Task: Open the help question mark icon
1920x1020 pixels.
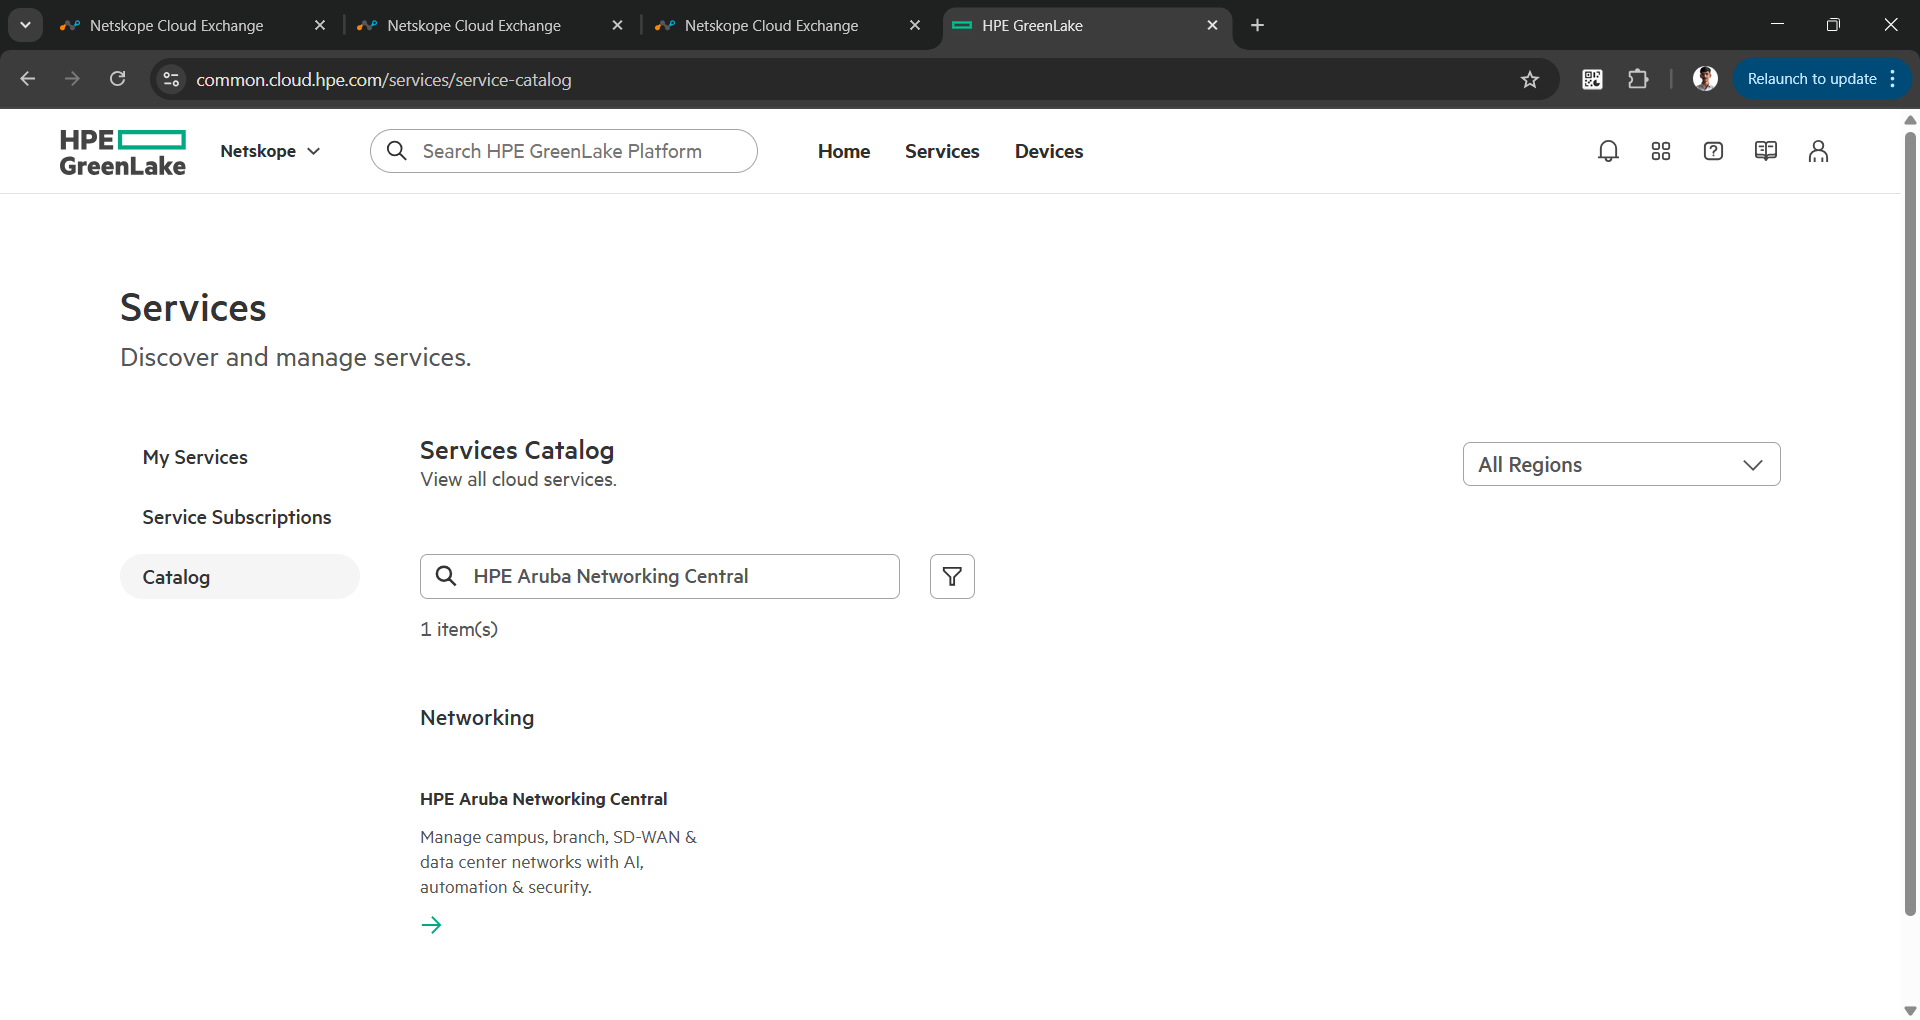Action: (1713, 151)
